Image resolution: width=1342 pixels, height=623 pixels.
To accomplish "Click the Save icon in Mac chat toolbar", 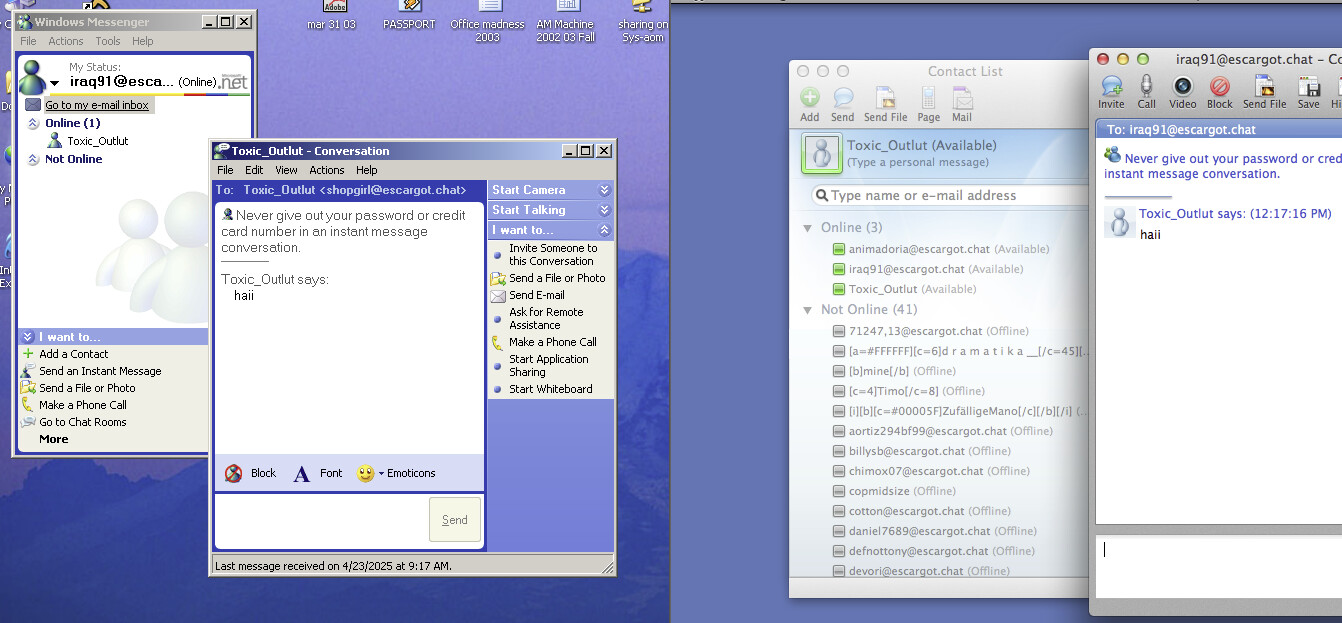I will point(1308,86).
